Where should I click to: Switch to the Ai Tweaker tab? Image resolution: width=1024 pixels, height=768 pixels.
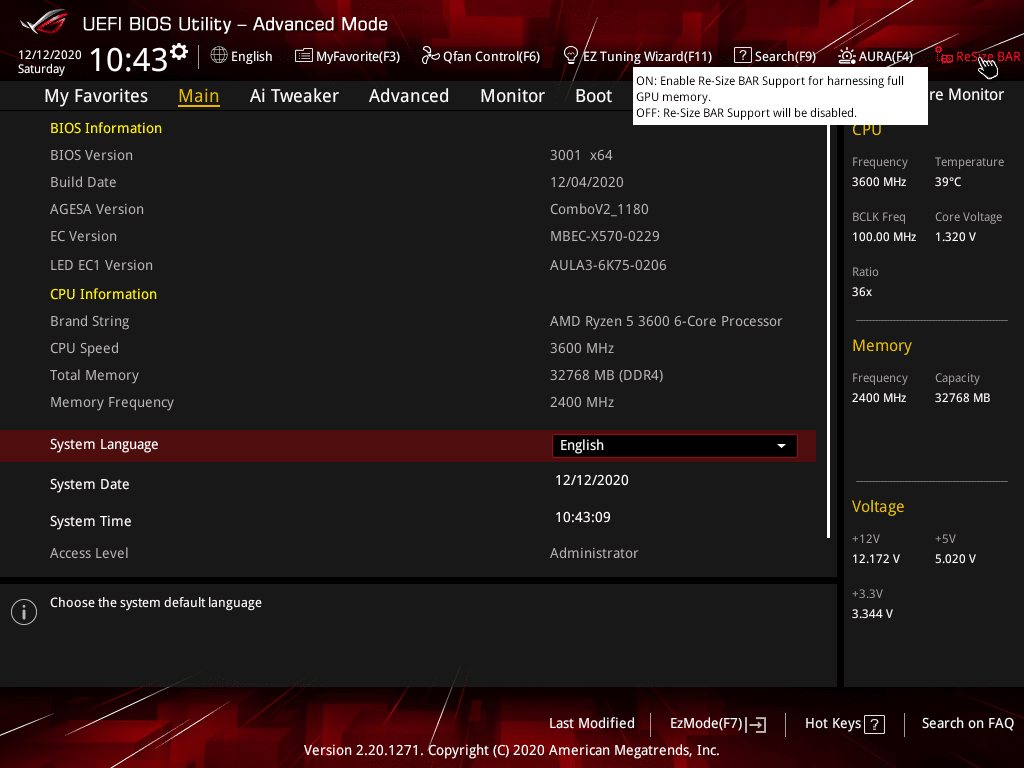(294, 96)
